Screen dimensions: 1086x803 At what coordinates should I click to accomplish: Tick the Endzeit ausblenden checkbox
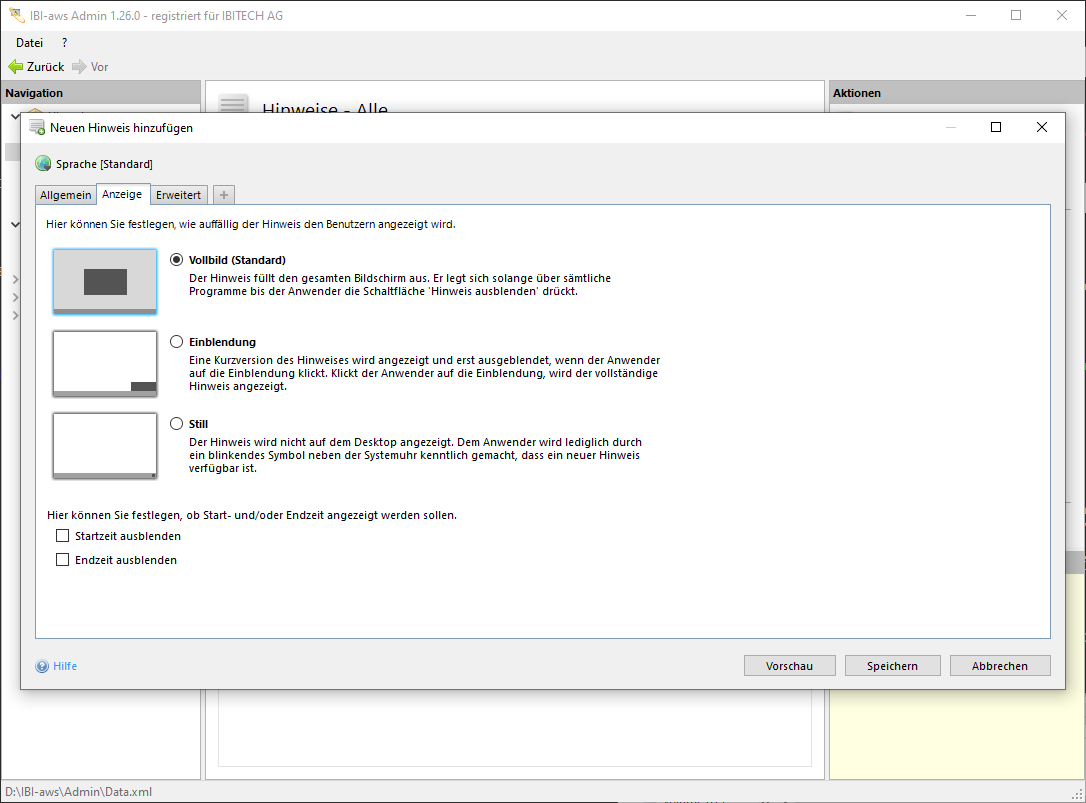[63, 560]
